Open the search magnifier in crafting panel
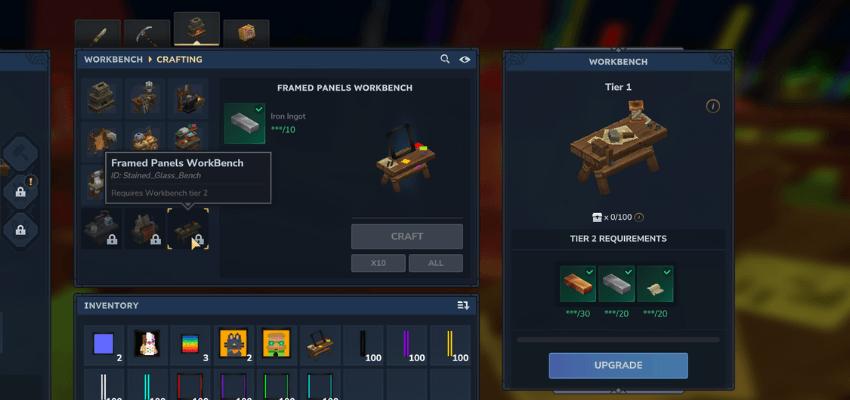This screenshot has height=400, width=850. [x=445, y=59]
